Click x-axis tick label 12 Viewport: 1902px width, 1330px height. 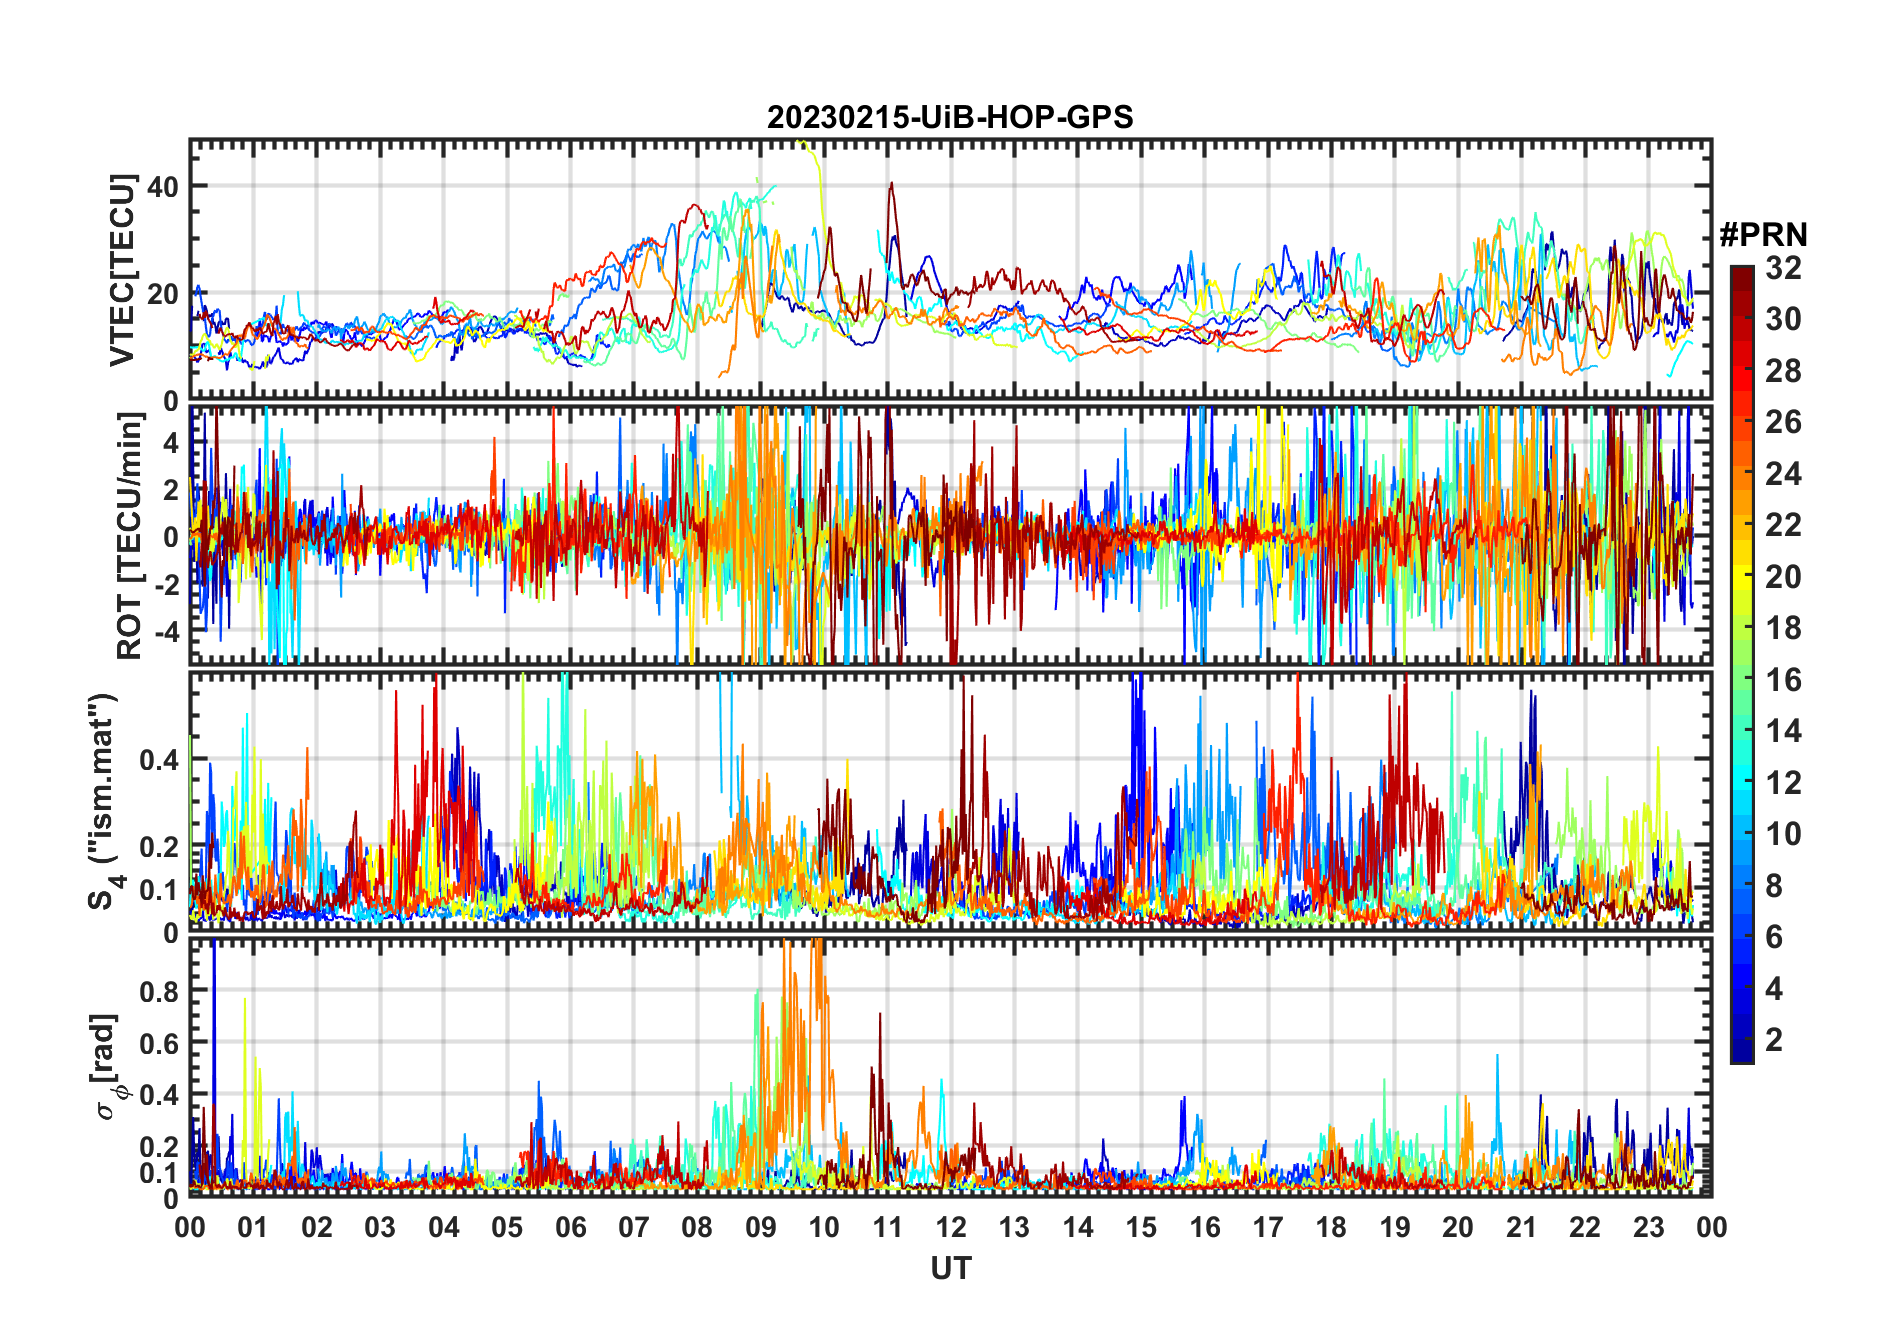[x=950, y=1227]
